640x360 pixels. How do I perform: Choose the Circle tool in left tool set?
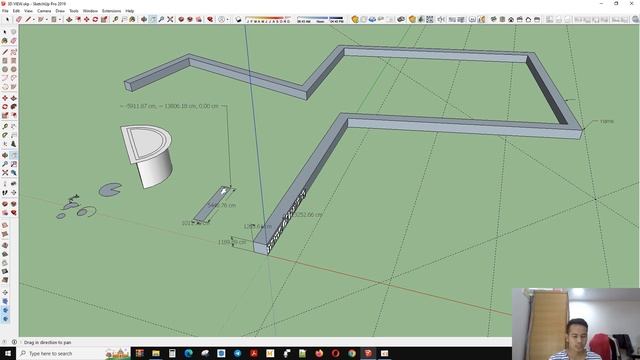(5, 69)
